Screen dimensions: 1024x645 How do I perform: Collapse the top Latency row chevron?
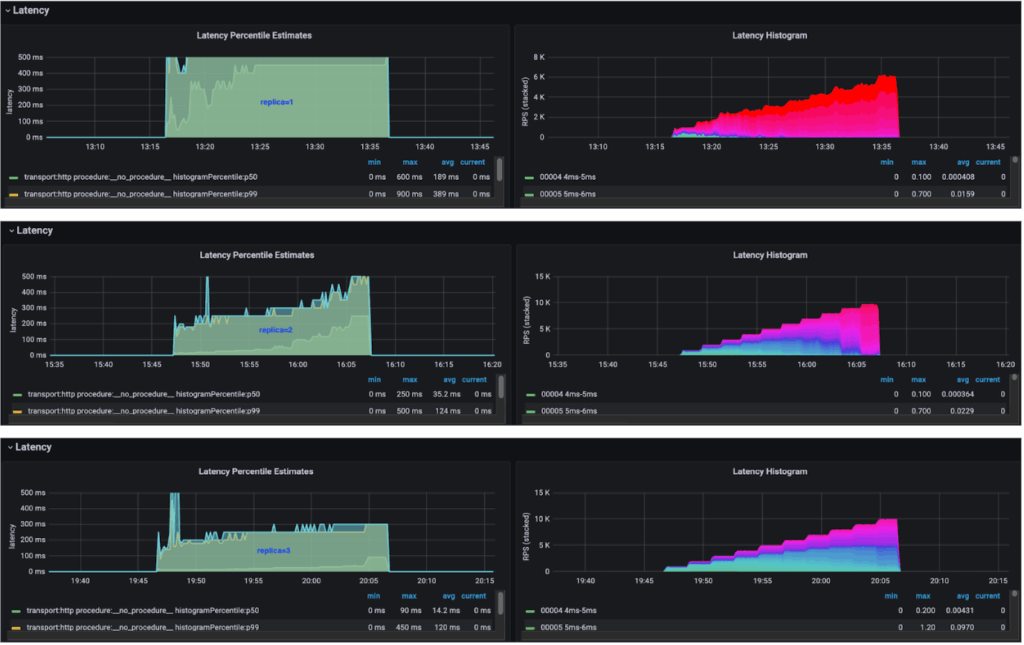tap(10, 10)
